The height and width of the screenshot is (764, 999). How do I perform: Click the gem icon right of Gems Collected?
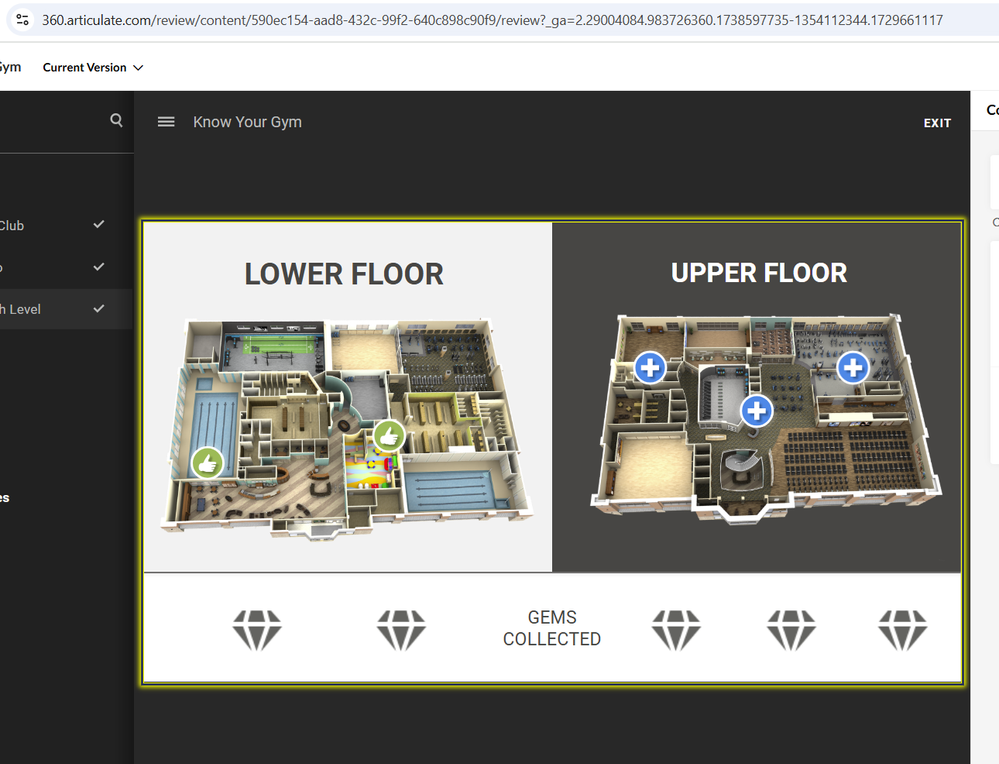point(676,630)
